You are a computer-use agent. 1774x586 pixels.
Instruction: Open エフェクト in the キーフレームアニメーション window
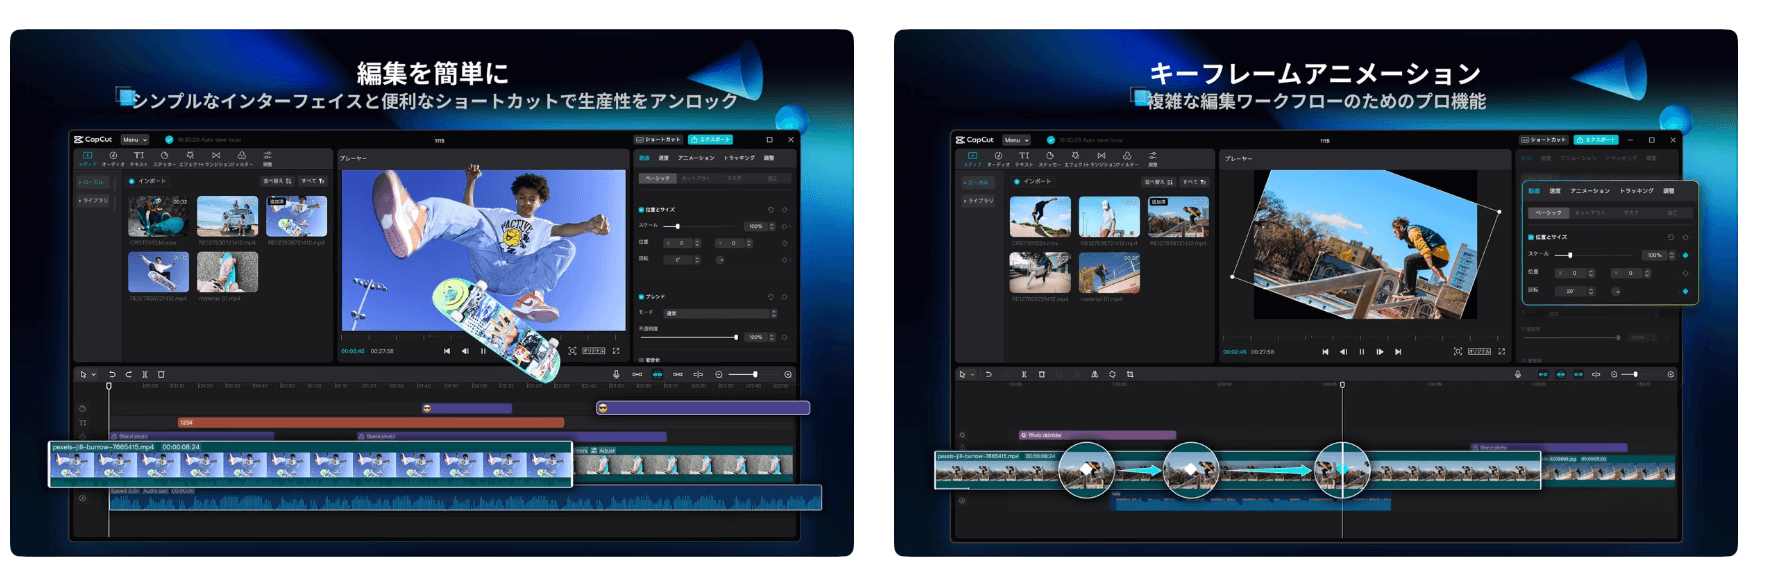[1076, 159]
